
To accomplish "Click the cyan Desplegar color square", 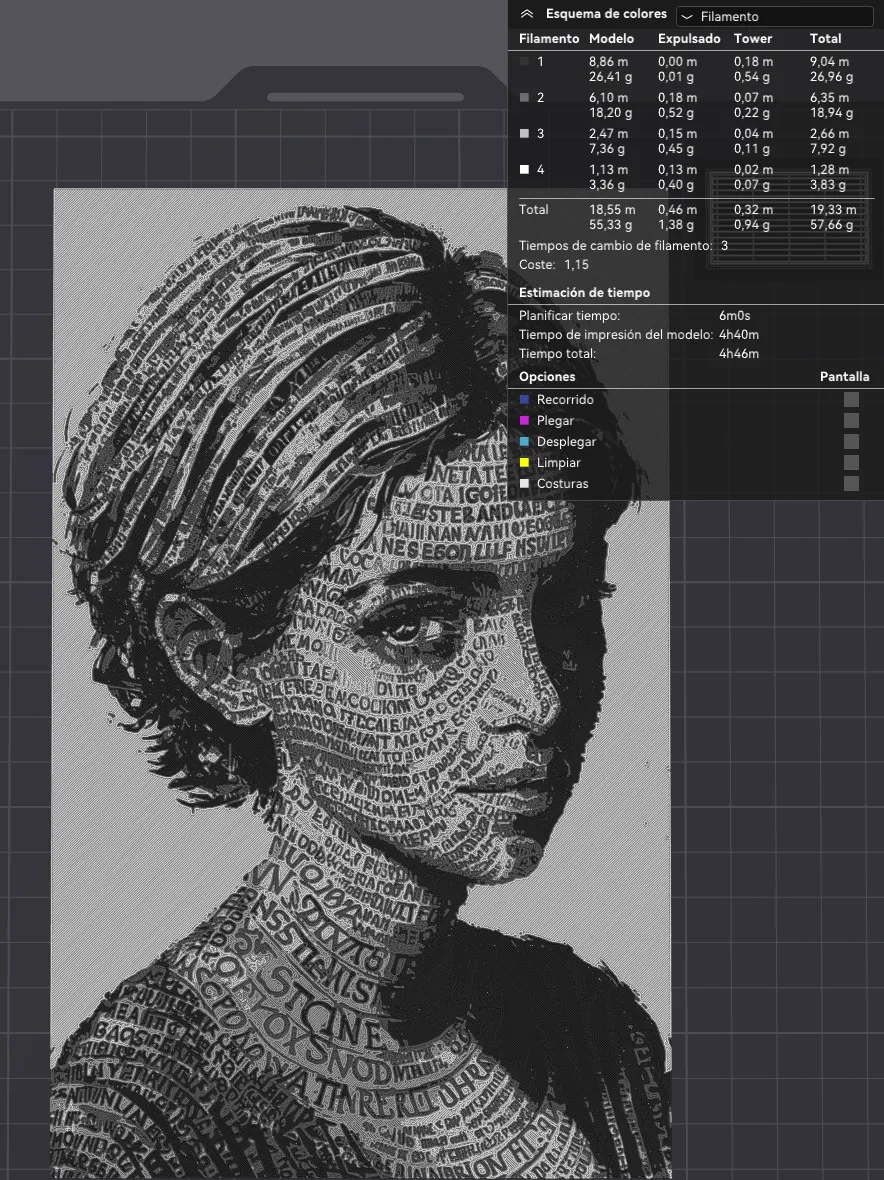I will coord(524,442).
